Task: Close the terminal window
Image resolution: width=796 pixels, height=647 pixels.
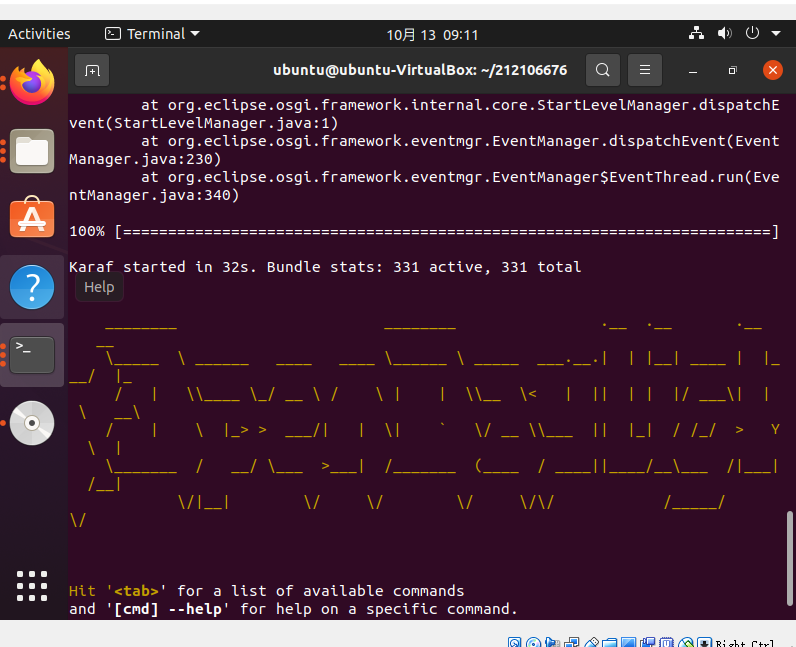Action: (x=773, y=70)
